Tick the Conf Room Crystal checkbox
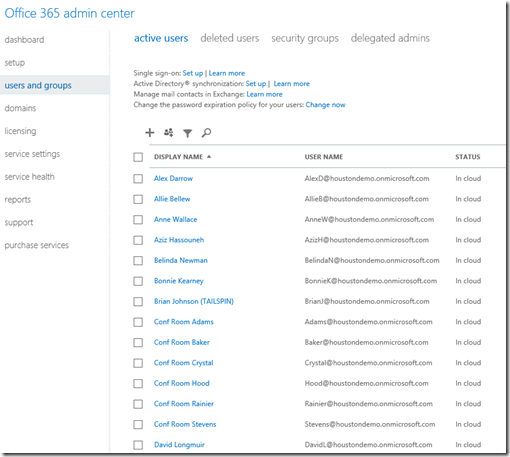The width and height of the screenshot is (510, 457). tap(138, 363)
